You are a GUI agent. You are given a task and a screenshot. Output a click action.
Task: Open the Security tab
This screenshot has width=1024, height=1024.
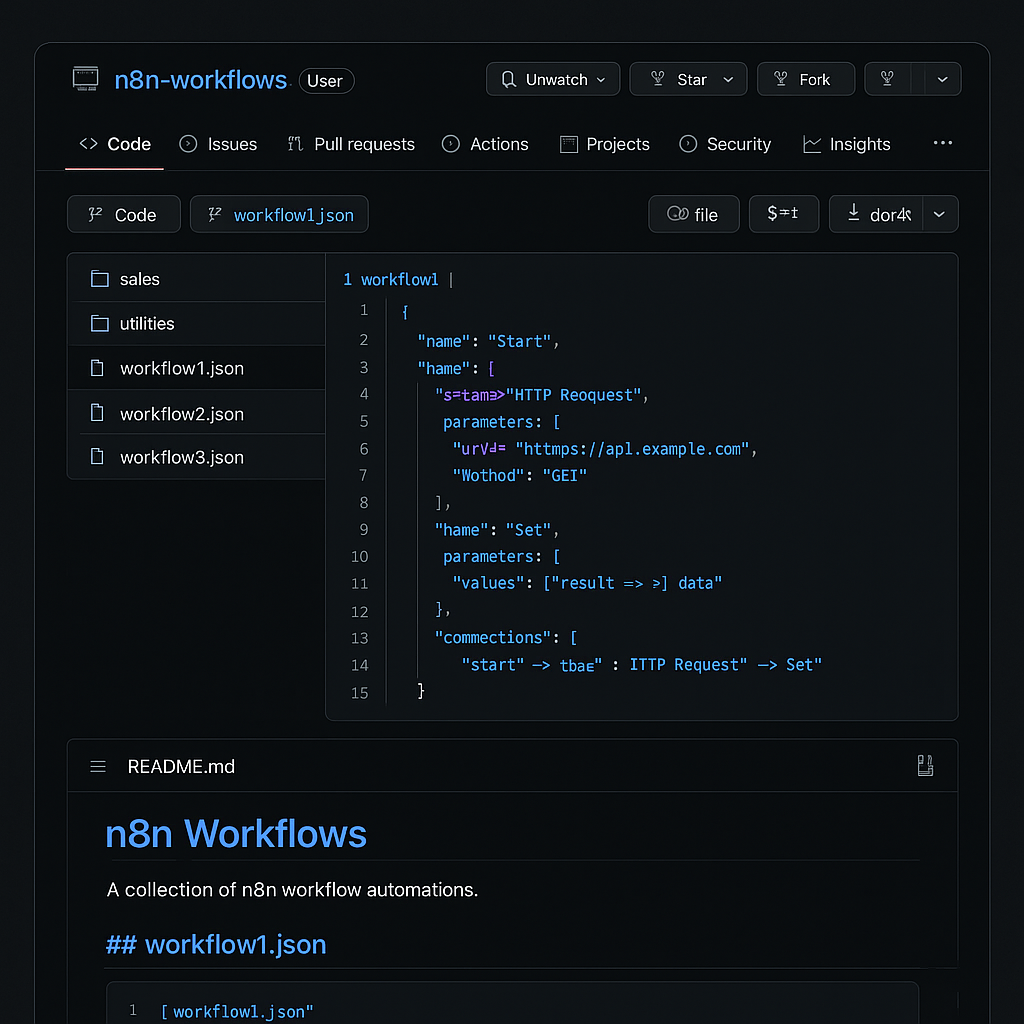click(725, 144)
